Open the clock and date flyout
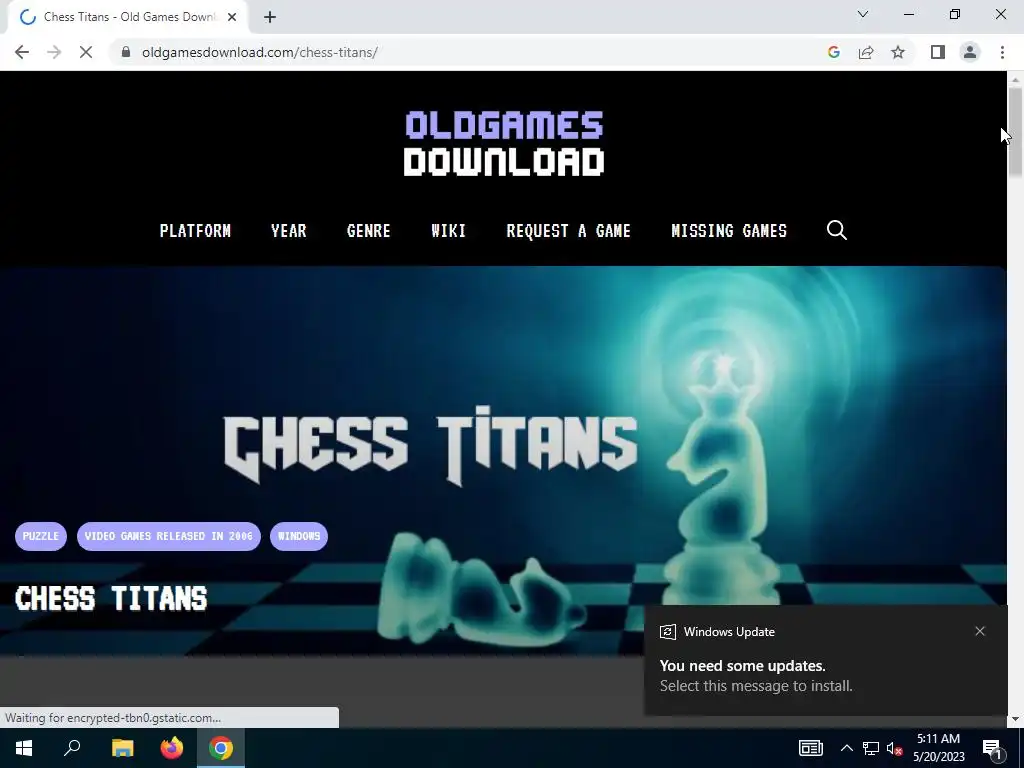1024x768 pixels. point(938,748)
